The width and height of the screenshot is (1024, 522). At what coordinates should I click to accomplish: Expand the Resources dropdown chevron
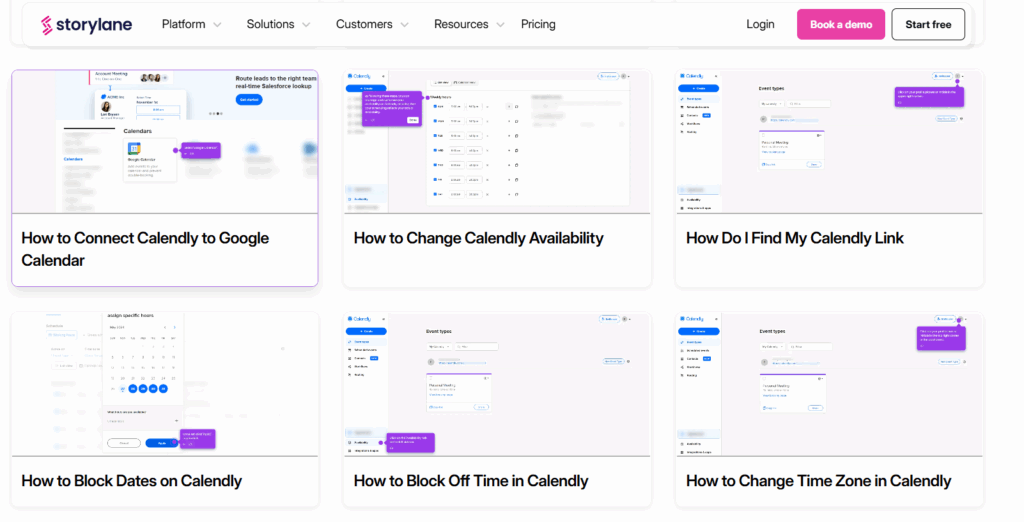(500, 25)
